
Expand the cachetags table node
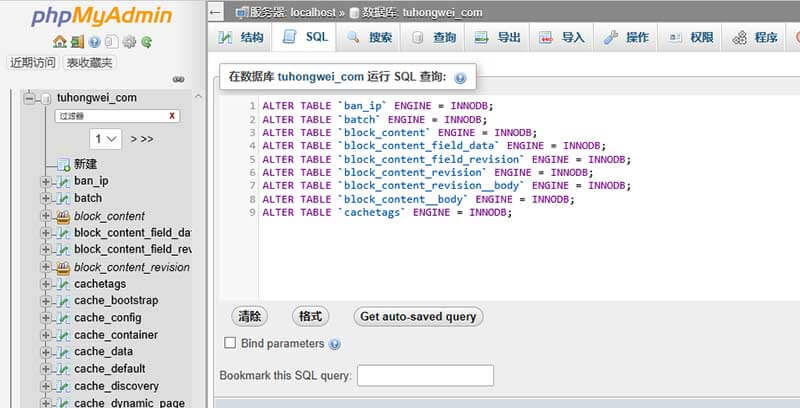[x=46, y=284]
